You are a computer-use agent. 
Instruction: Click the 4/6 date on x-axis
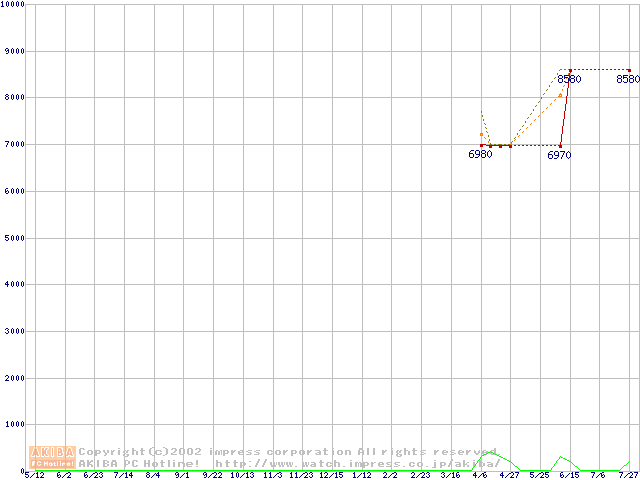point(480,476)
